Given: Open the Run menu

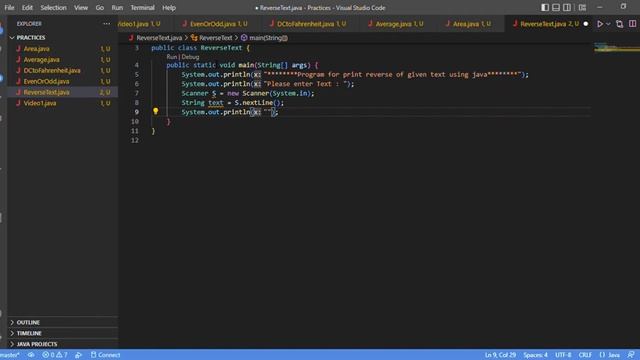Looking at the screenshot, I should tap(117, 8).
